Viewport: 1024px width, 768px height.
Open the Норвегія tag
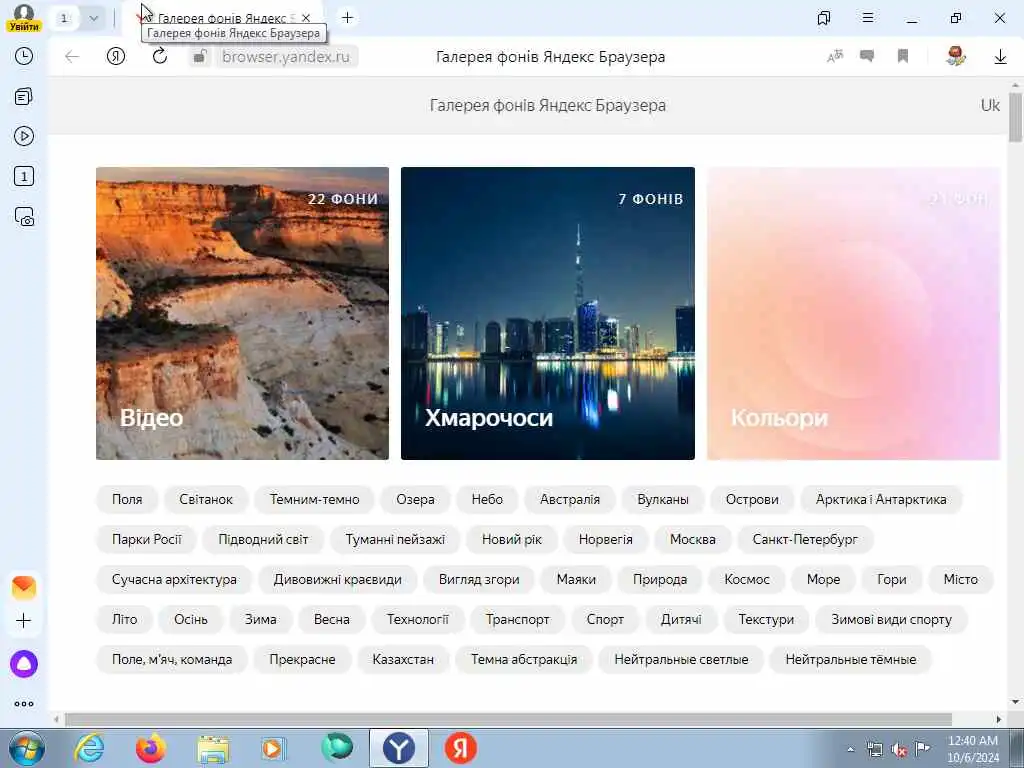605,539
